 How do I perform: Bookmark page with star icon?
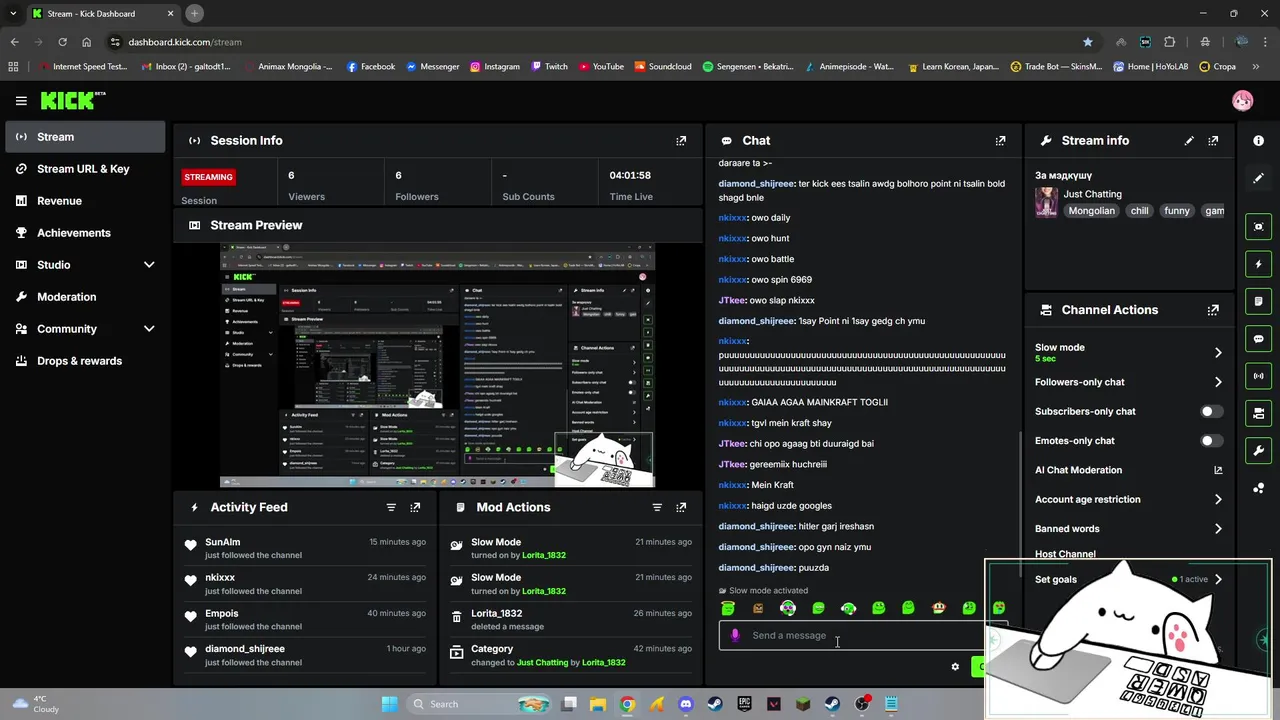coord(1087,42)
